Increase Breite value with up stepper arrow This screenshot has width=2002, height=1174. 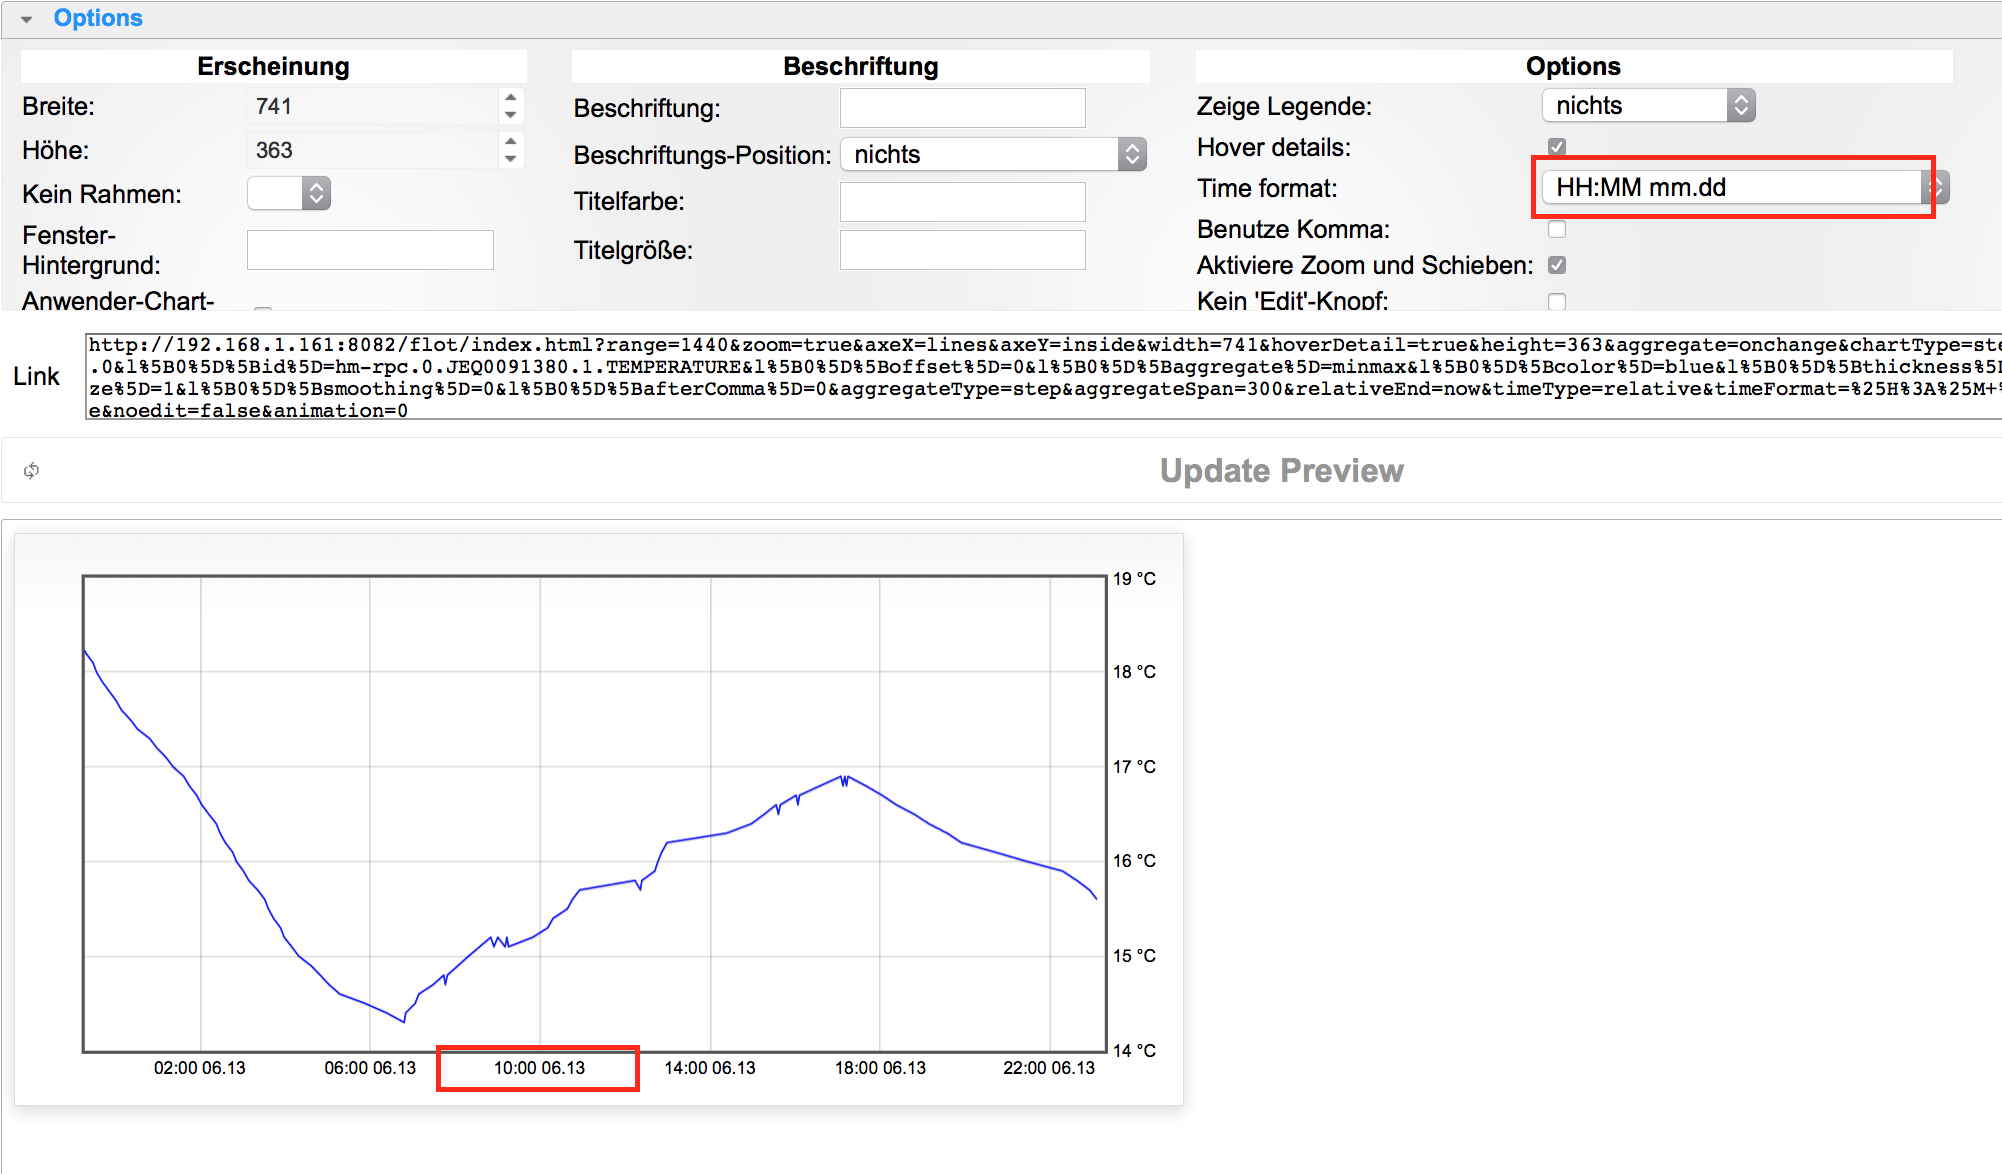coord(511,98)
